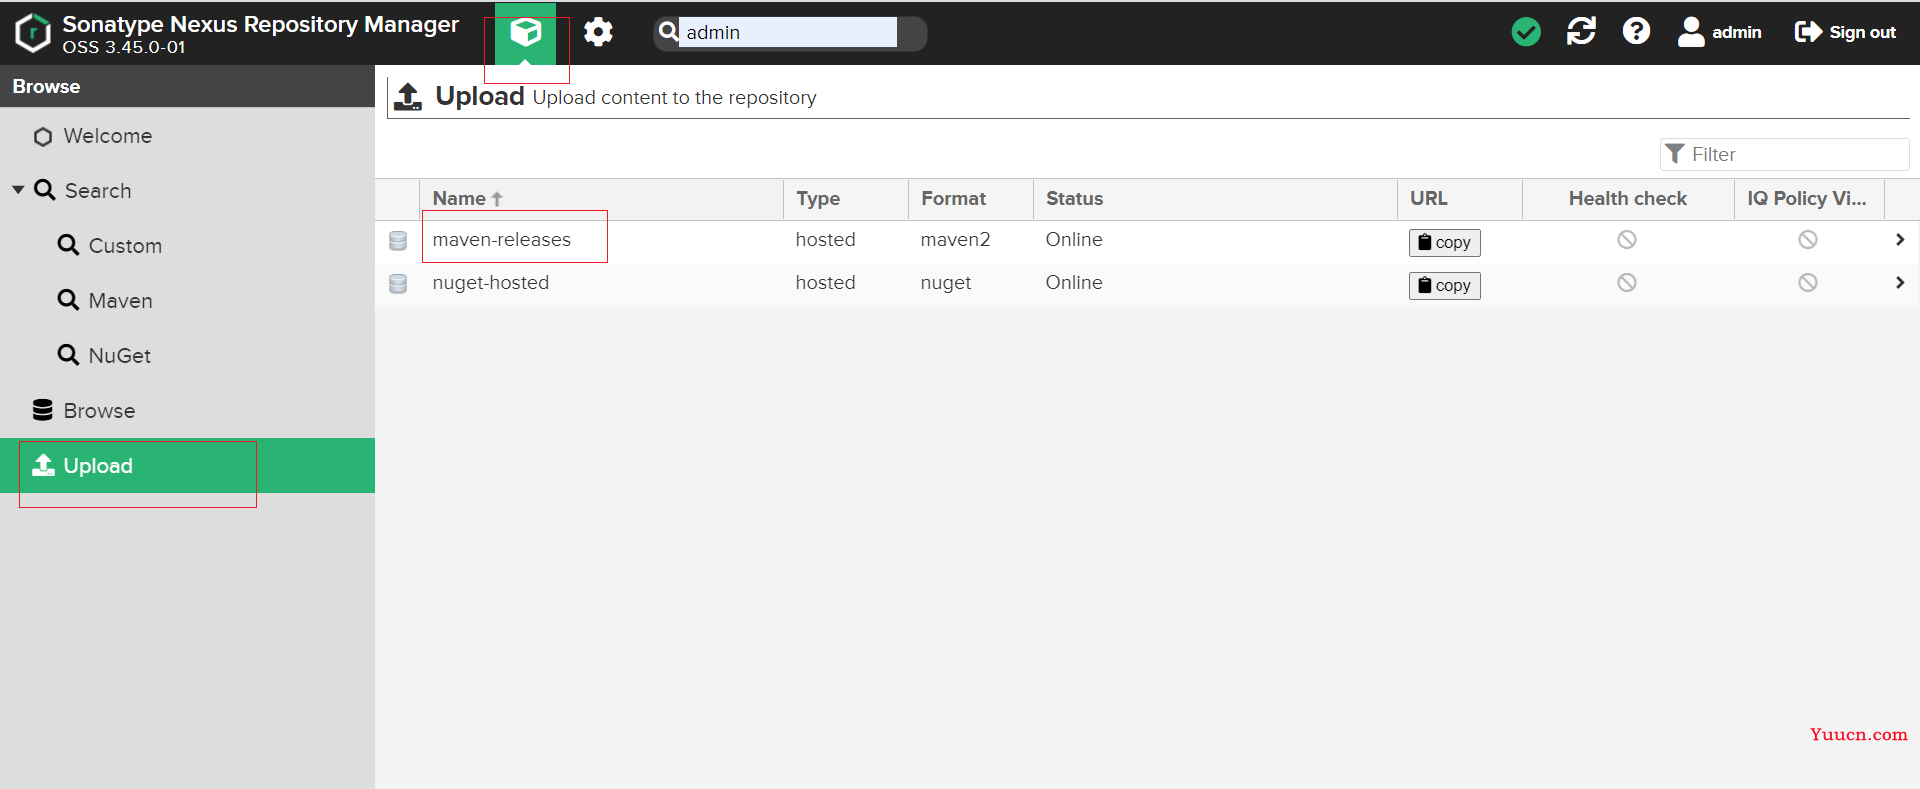The image size is (1920, 789).
Task: Click hosted type cell of maven-releases
Action: coord(826,240)
